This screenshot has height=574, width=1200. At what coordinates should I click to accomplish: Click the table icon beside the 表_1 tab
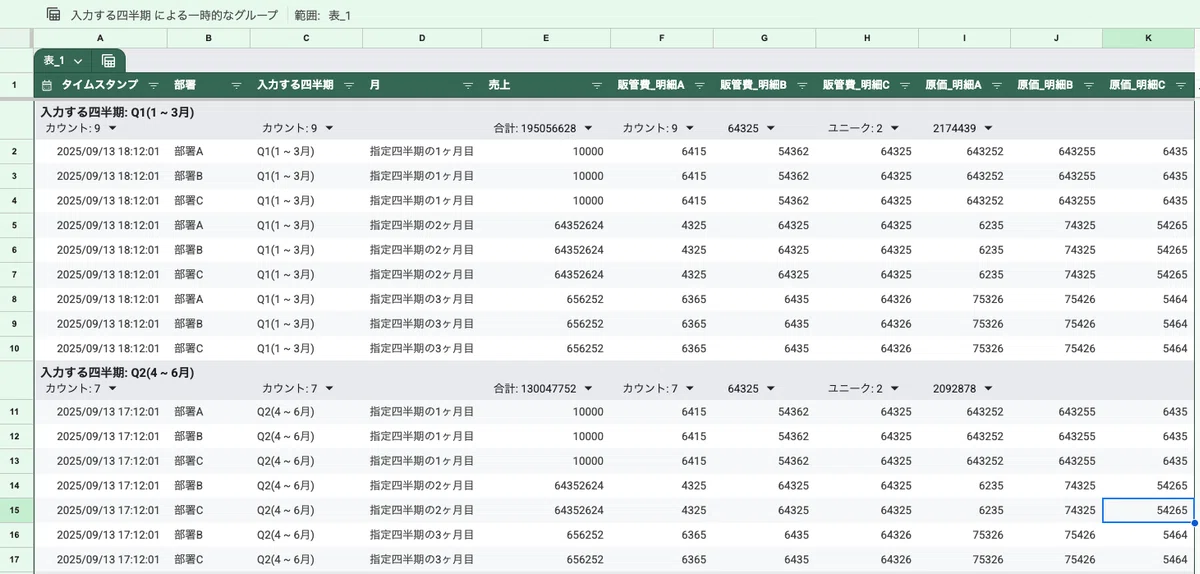(x=108, y=61)
